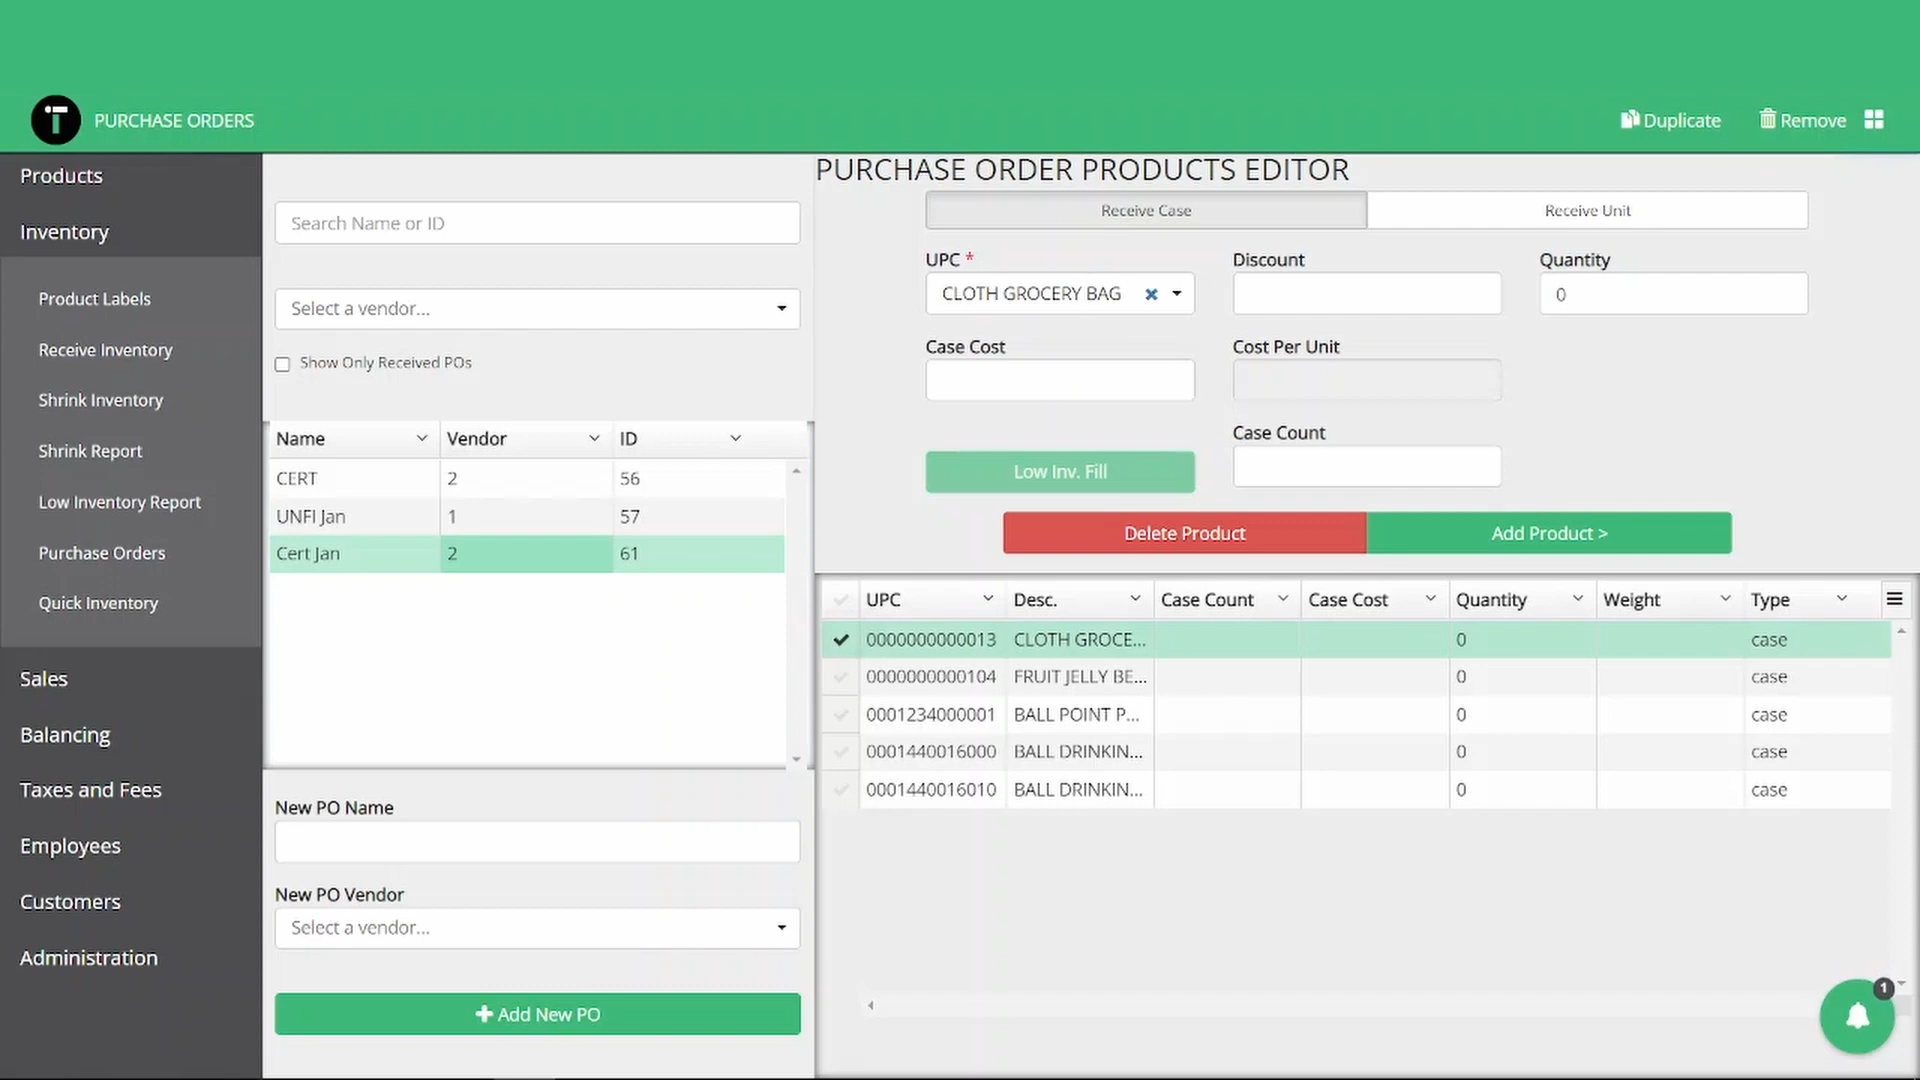Open the Balancing menu
1920x1080 pixels.
point(65,735)
